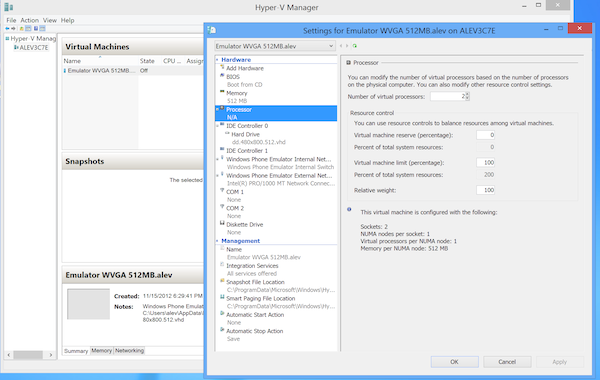Screen dimensions: 600x380
Task: Collapse the Management section
Action: pos(217,241)
